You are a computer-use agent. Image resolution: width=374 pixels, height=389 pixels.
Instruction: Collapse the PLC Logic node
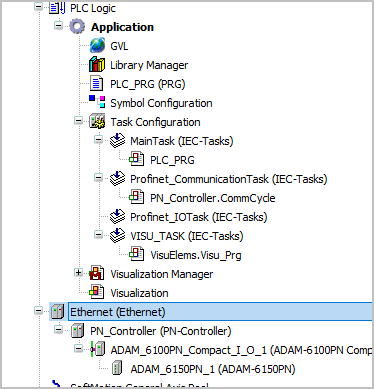39,7
